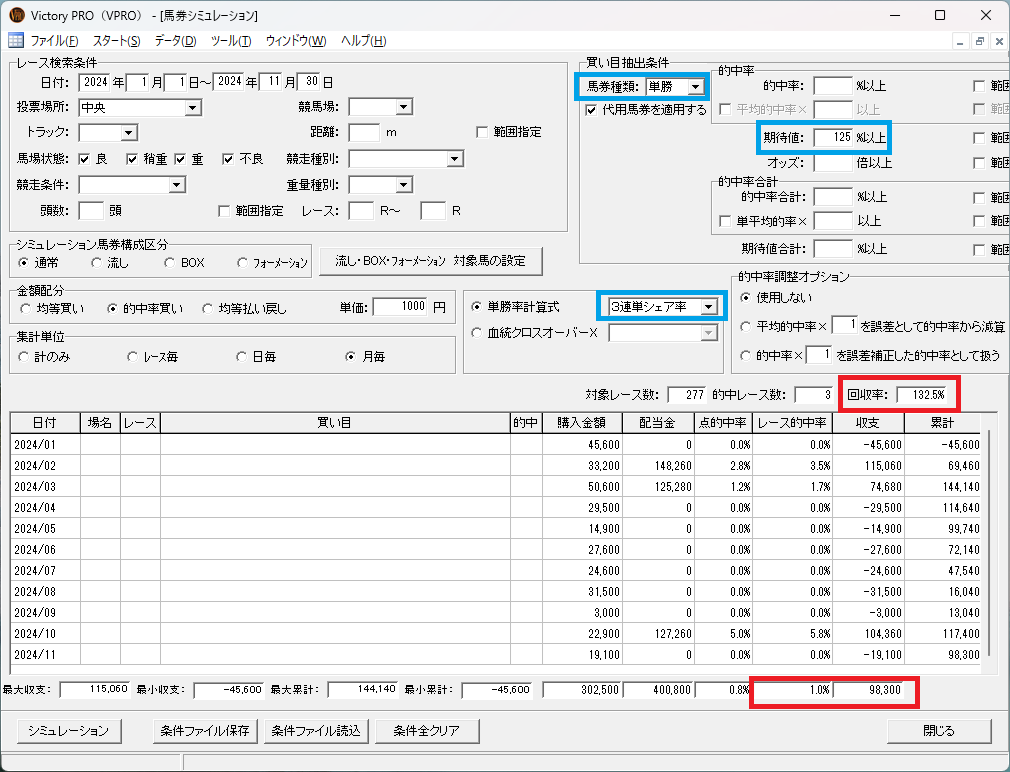This screenshot has height=772, width=1010.
Task: Open the ヘルプ(H) menu
Action: pos(363,41)
